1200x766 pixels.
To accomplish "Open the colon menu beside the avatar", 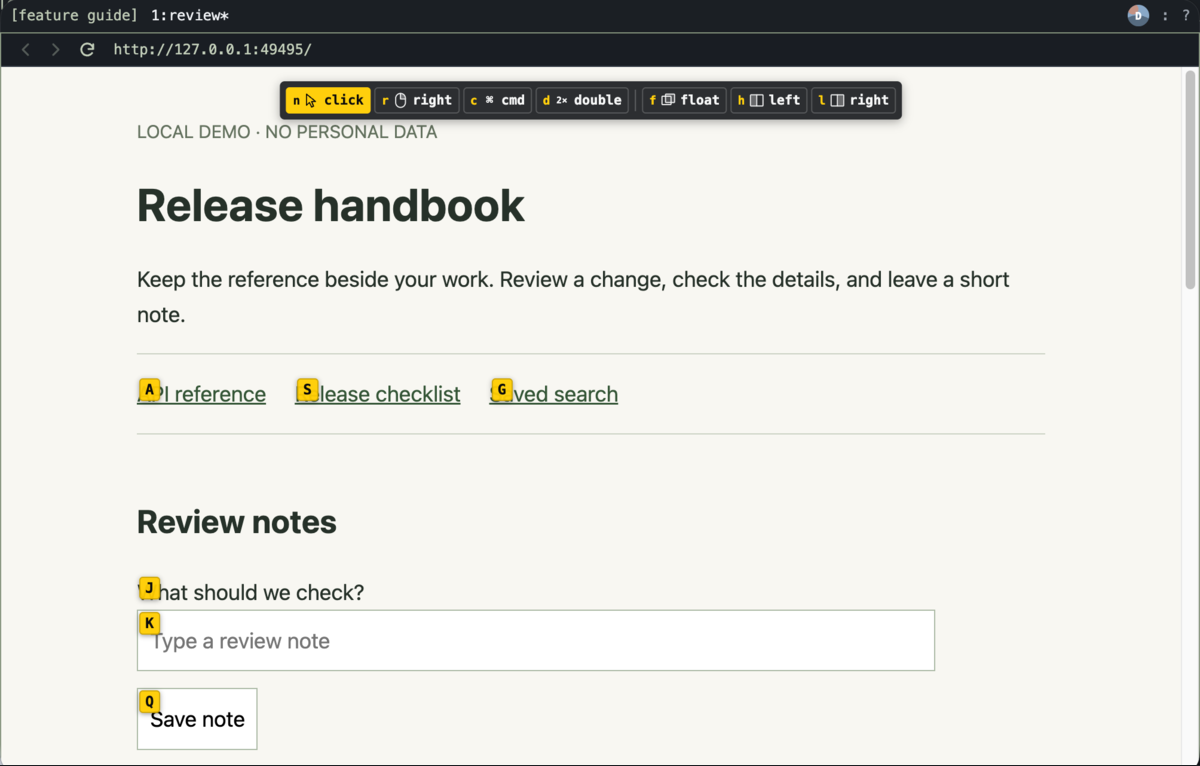I will [x=1165, y=15].
